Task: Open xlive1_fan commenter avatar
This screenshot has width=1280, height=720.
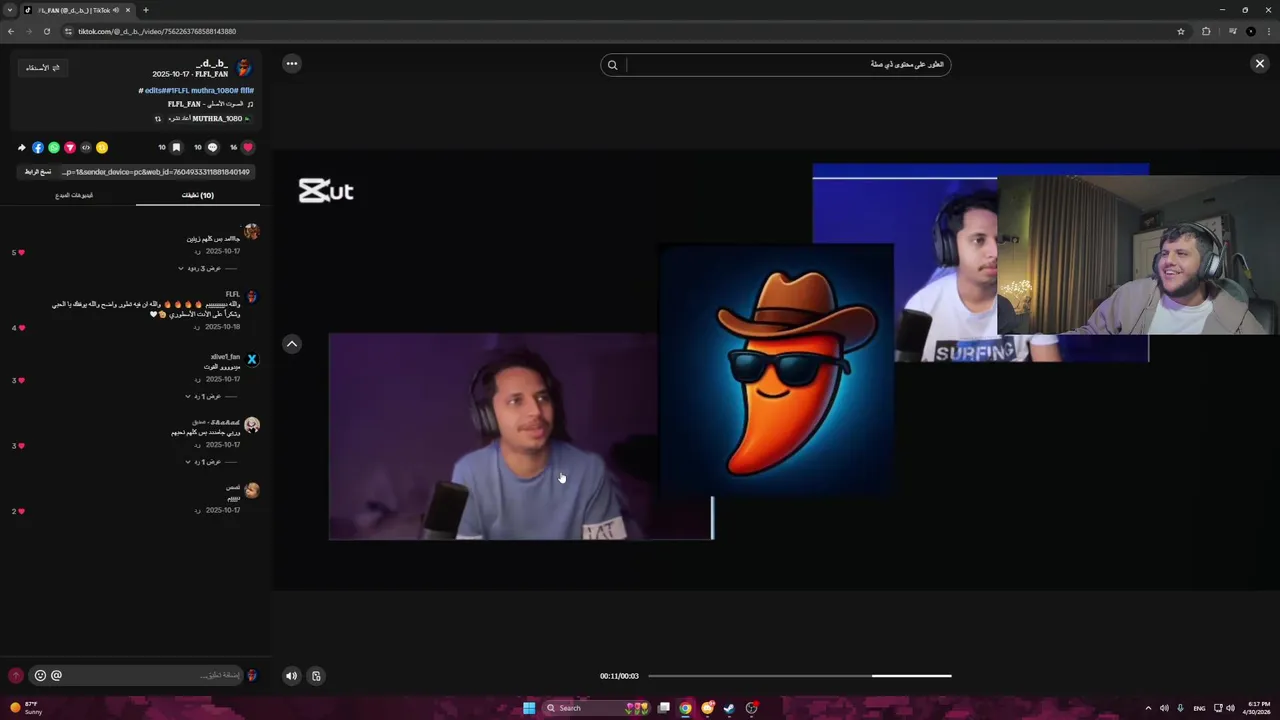Action: tap(252, 359)
